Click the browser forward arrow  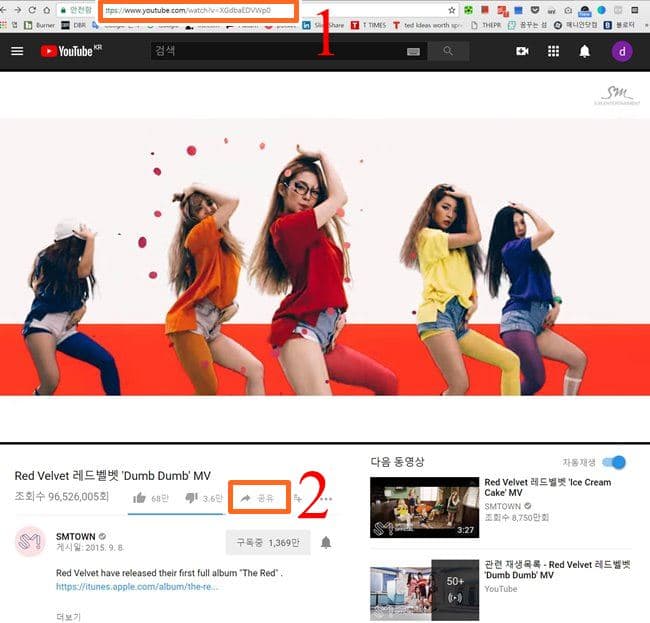coord(17,10)
